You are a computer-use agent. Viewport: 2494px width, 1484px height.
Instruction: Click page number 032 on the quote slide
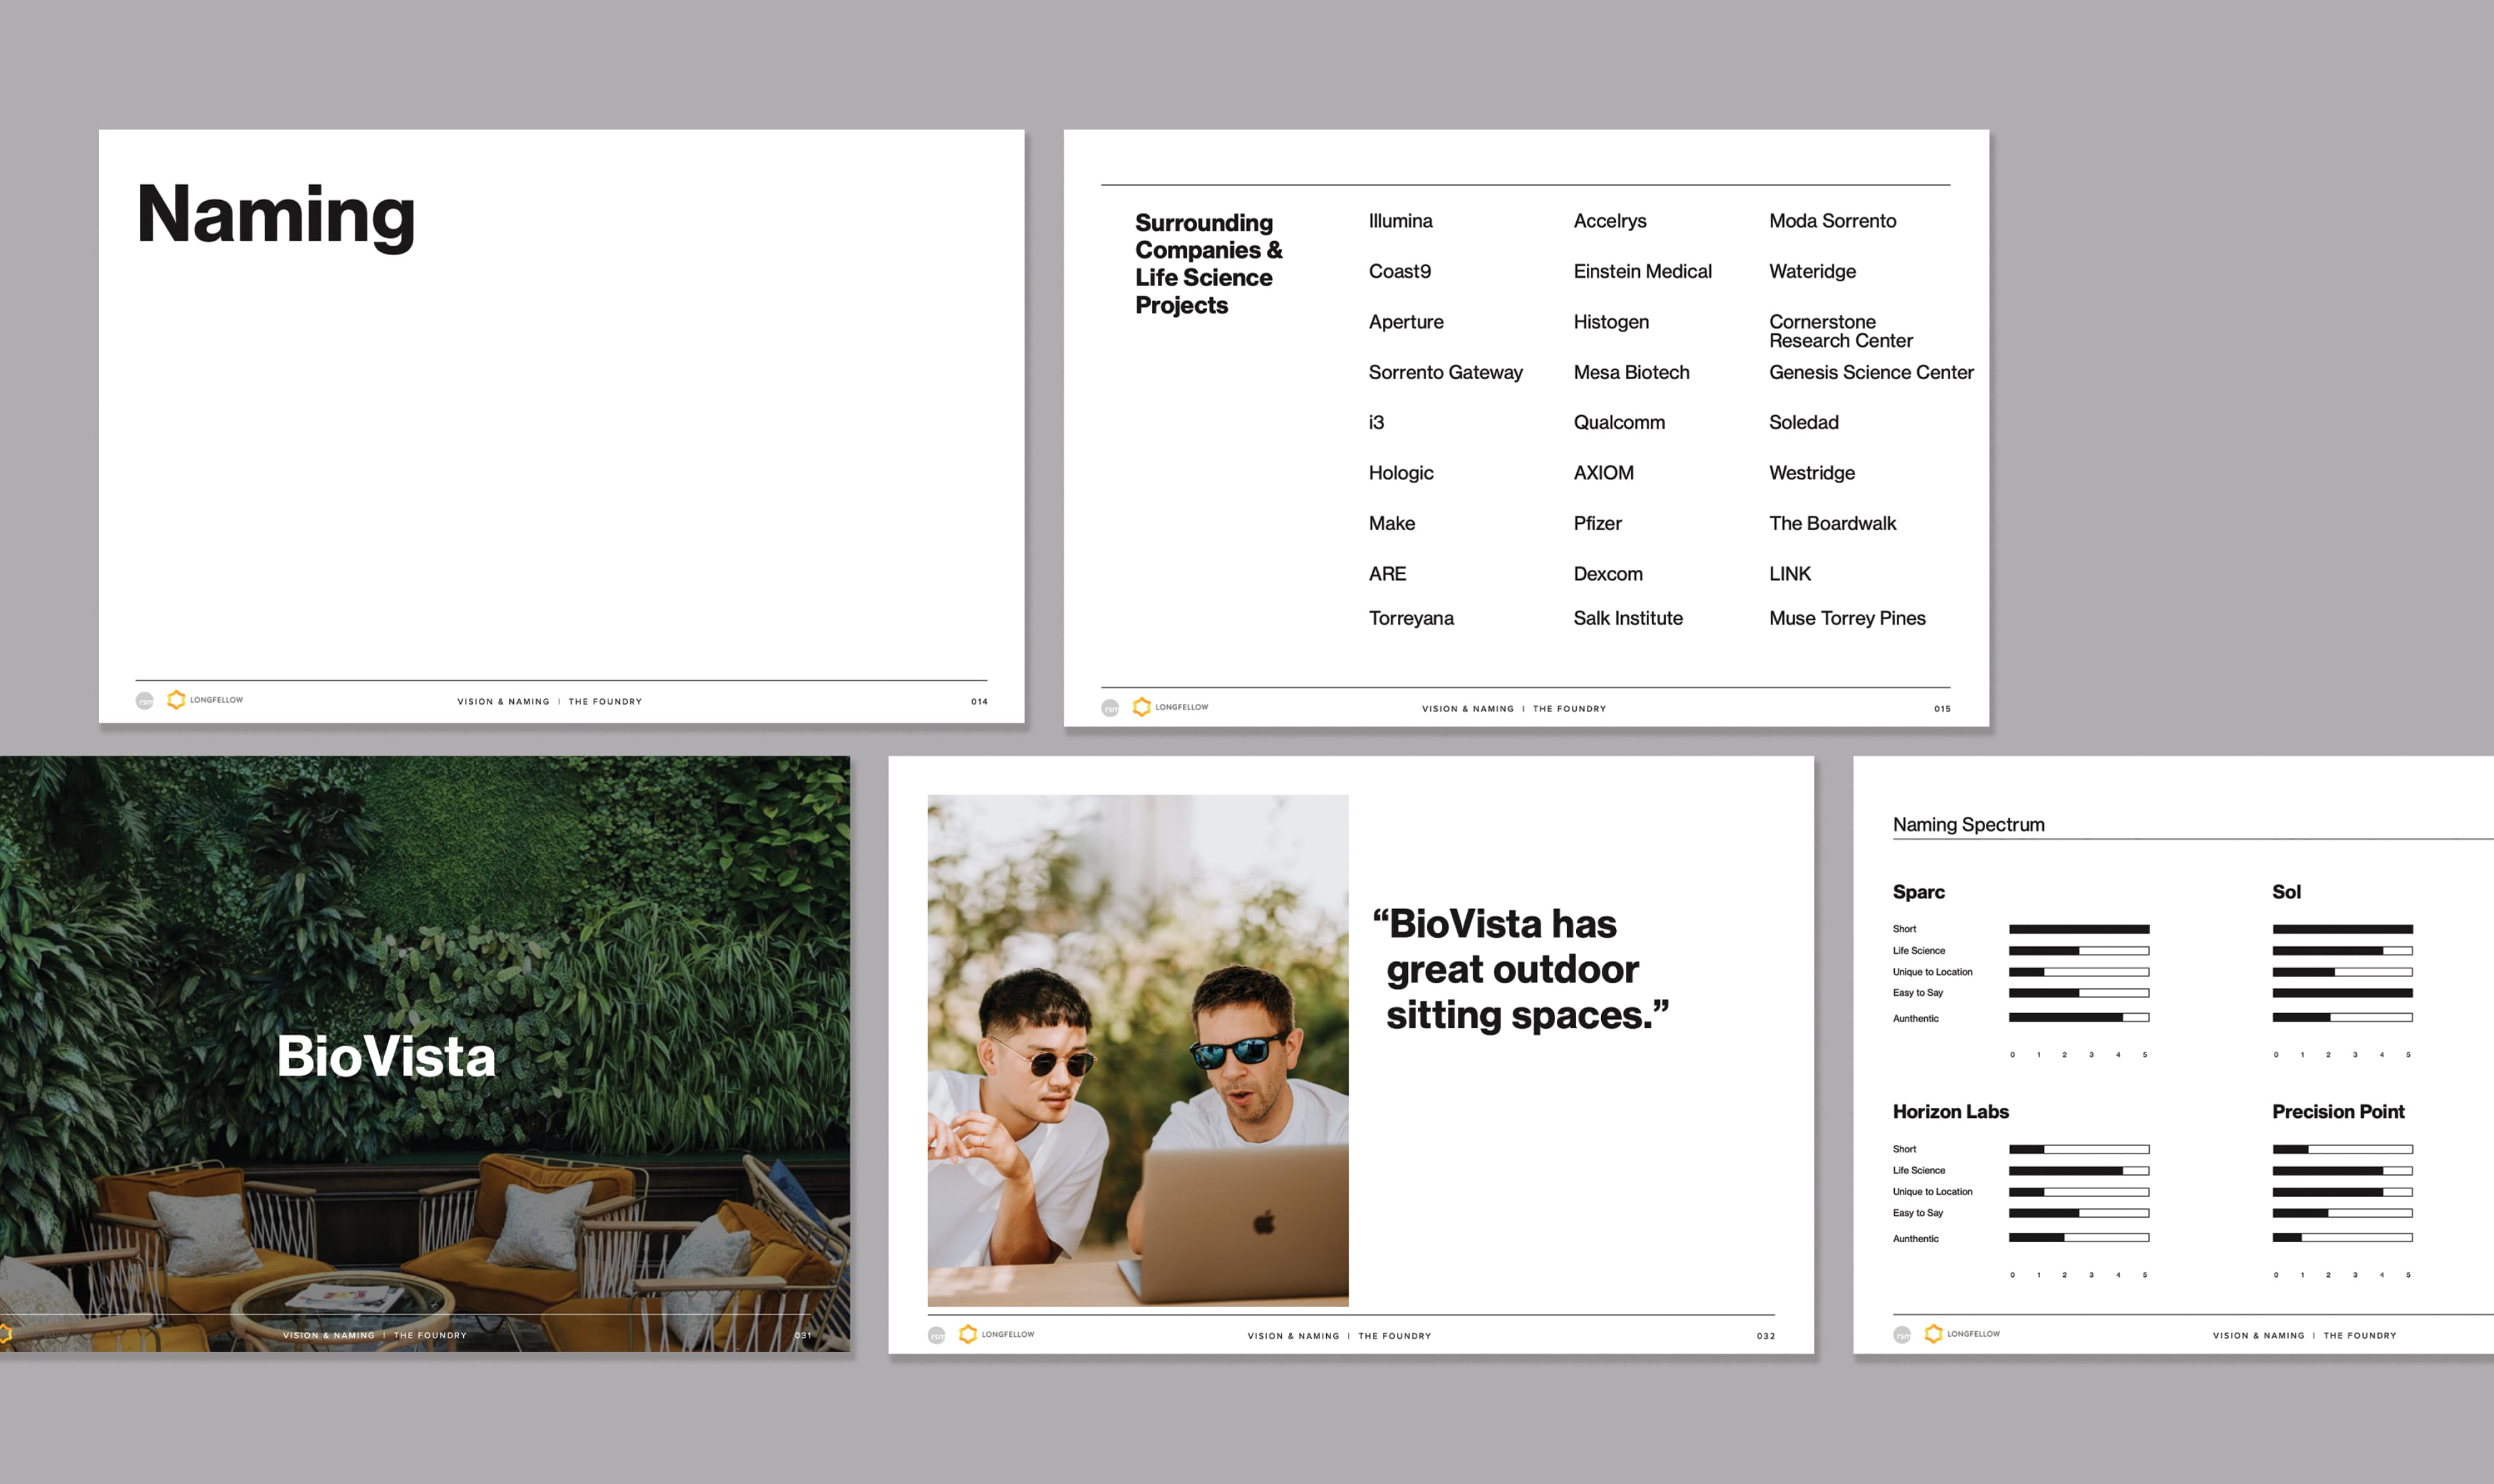1766,1336
